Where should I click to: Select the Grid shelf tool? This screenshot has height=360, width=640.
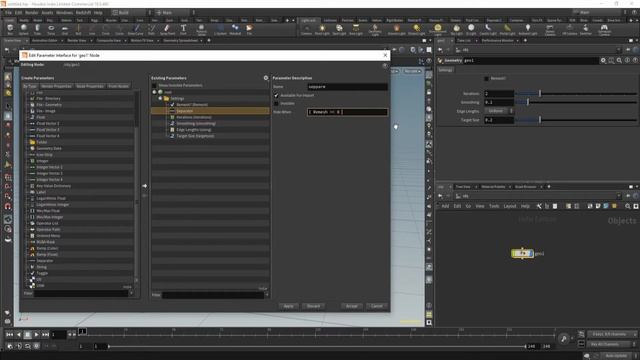click(x=64, y=29)
